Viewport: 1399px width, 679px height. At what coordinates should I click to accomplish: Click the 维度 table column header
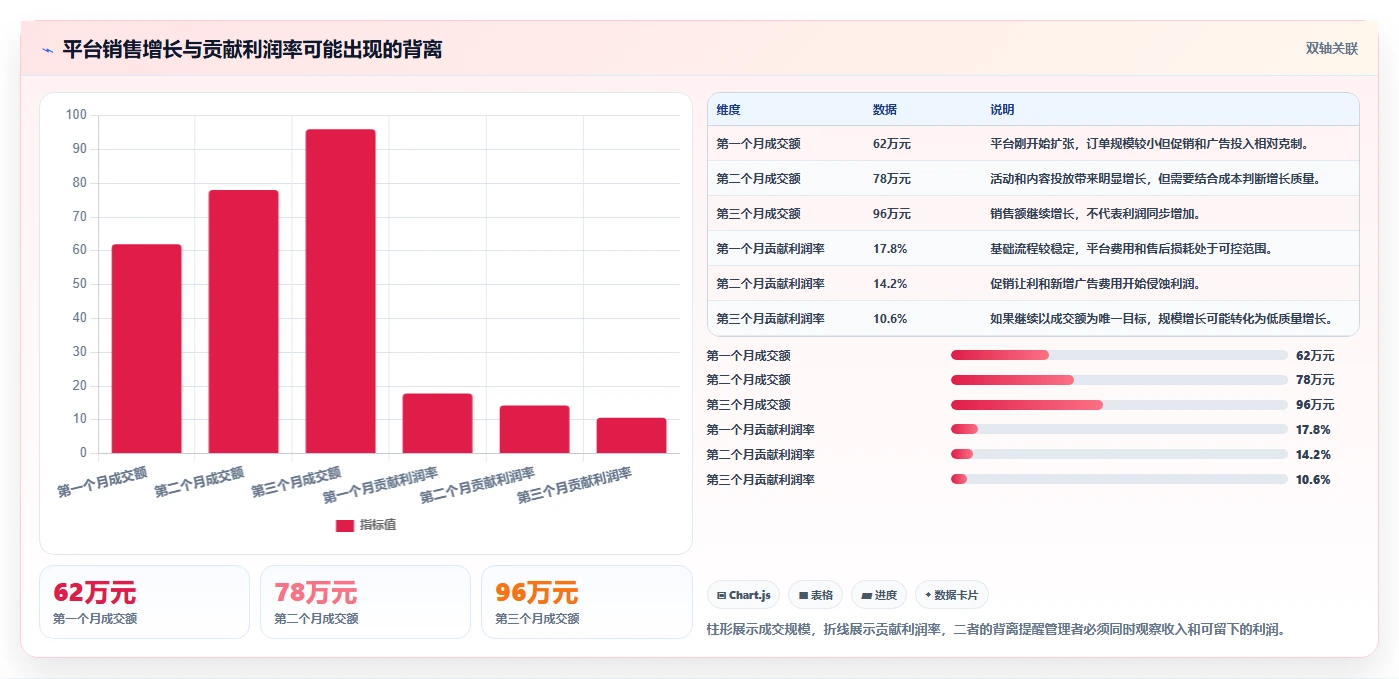point(728,109)
